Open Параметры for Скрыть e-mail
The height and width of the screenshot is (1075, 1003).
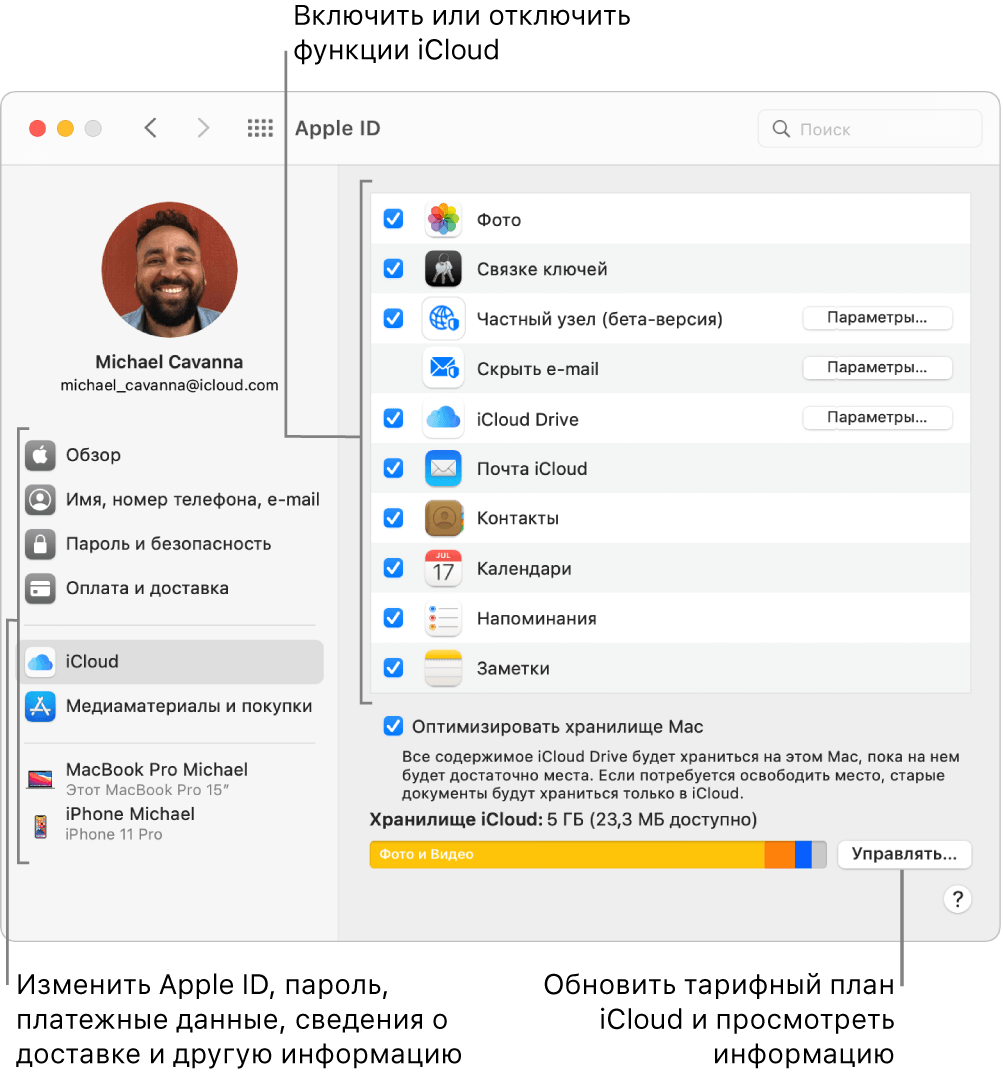877,368
